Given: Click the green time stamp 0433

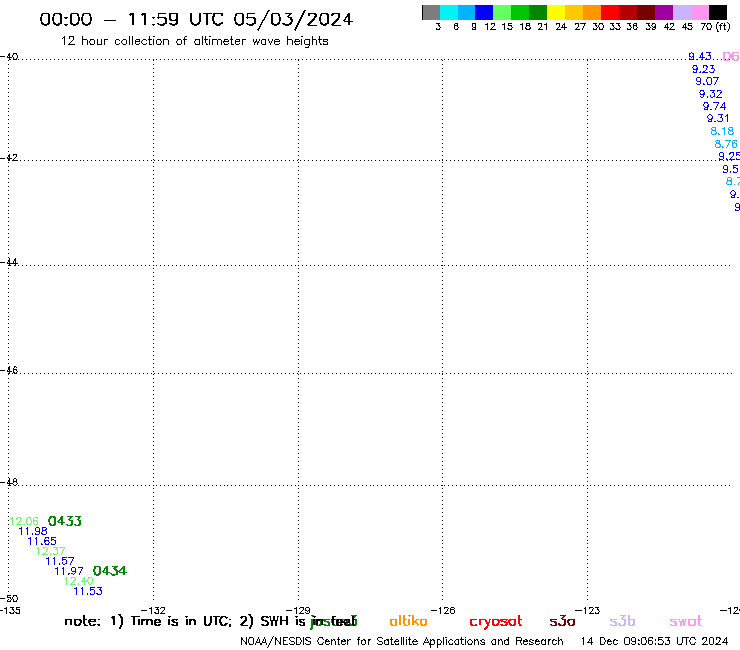Looking at the screenshot, I should click(x=65, y=521).
